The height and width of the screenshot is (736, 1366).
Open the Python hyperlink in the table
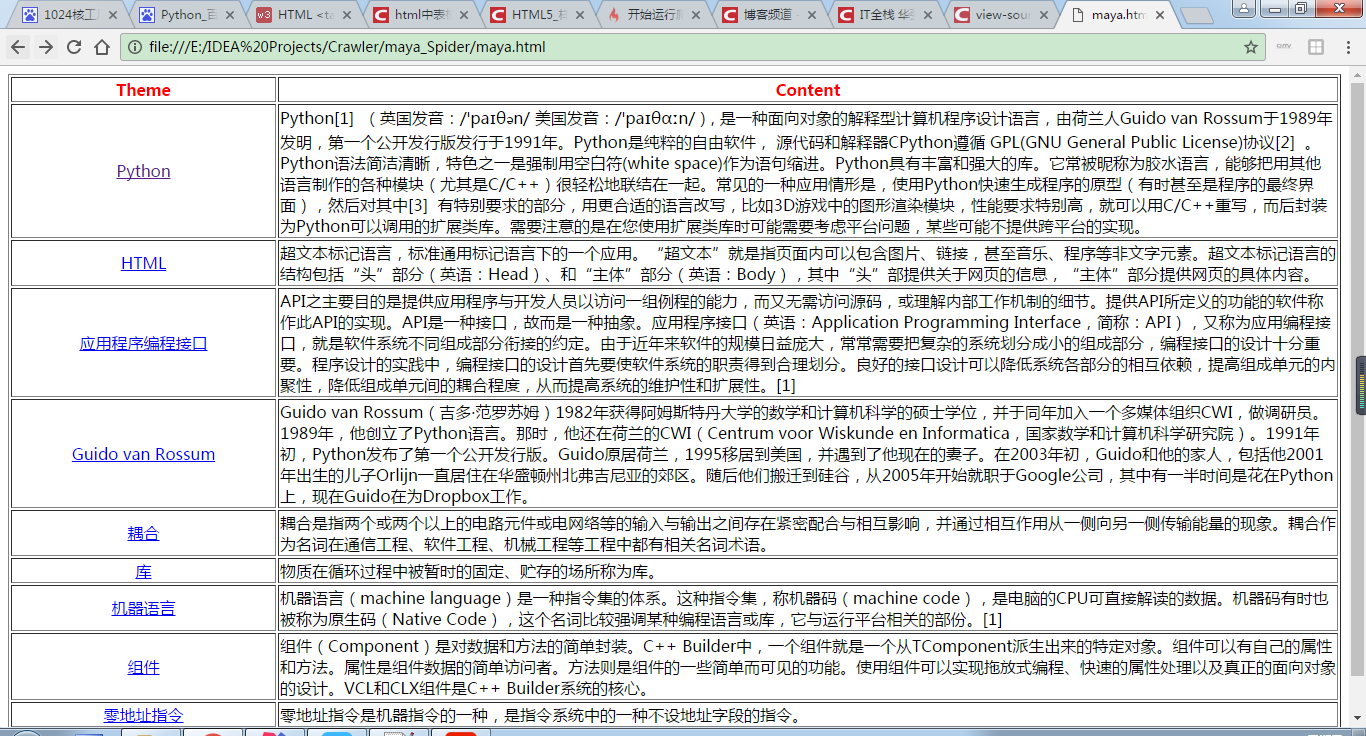[143, 171]
